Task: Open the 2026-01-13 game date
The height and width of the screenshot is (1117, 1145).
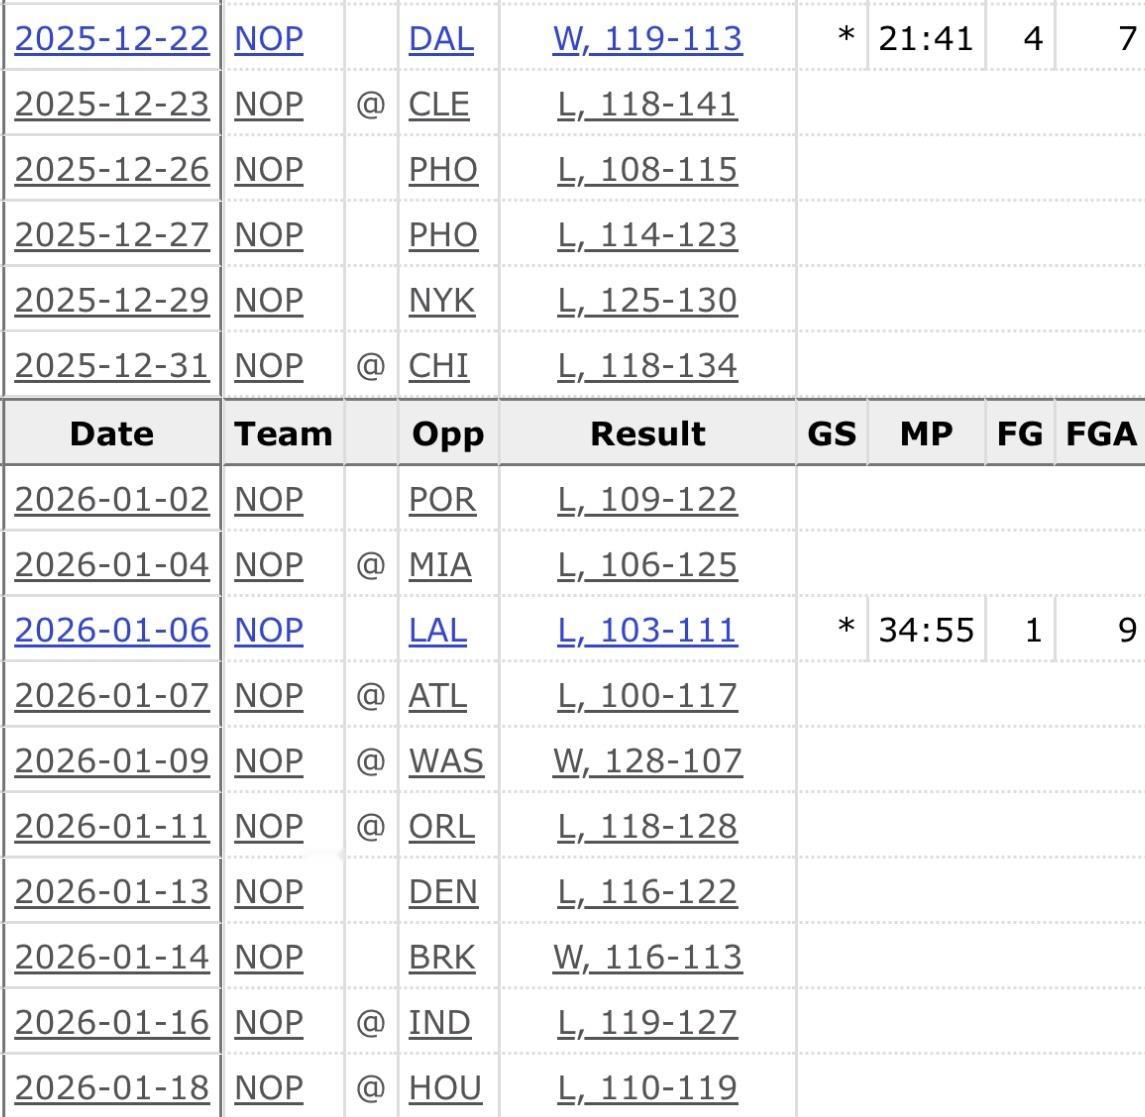Action: 112,891
